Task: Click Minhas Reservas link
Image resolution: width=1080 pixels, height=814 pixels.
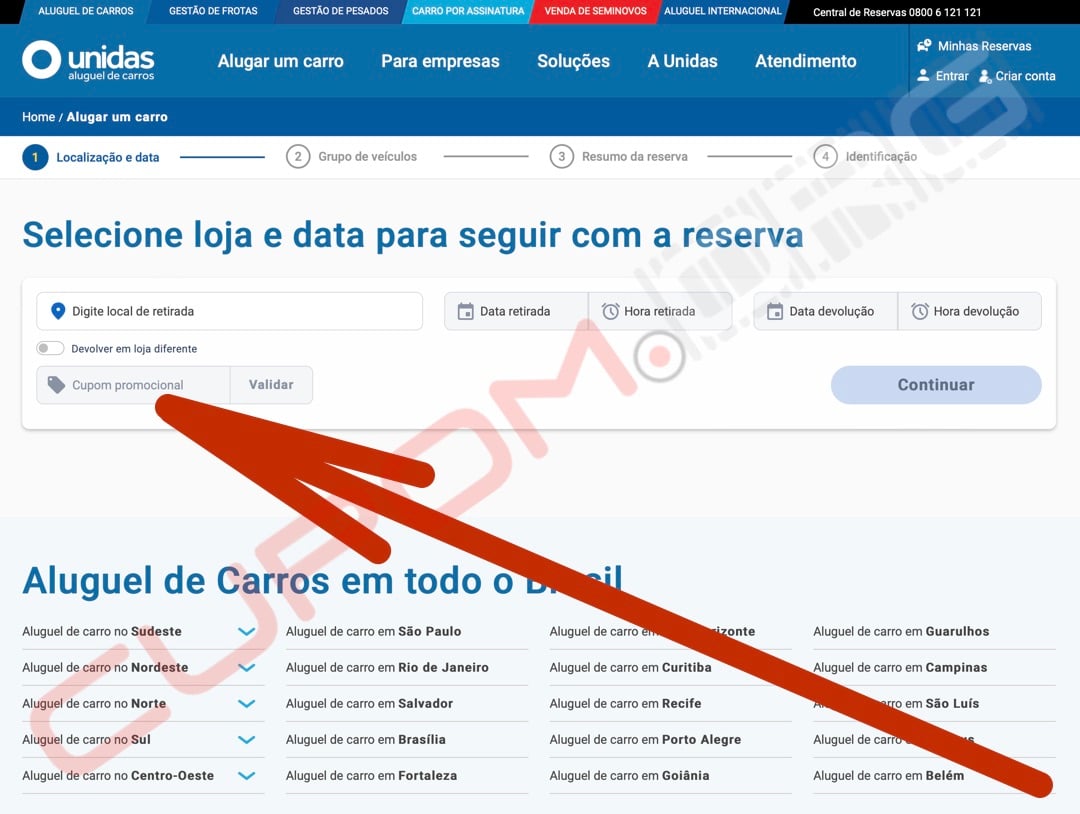Action: coord(984,46)
